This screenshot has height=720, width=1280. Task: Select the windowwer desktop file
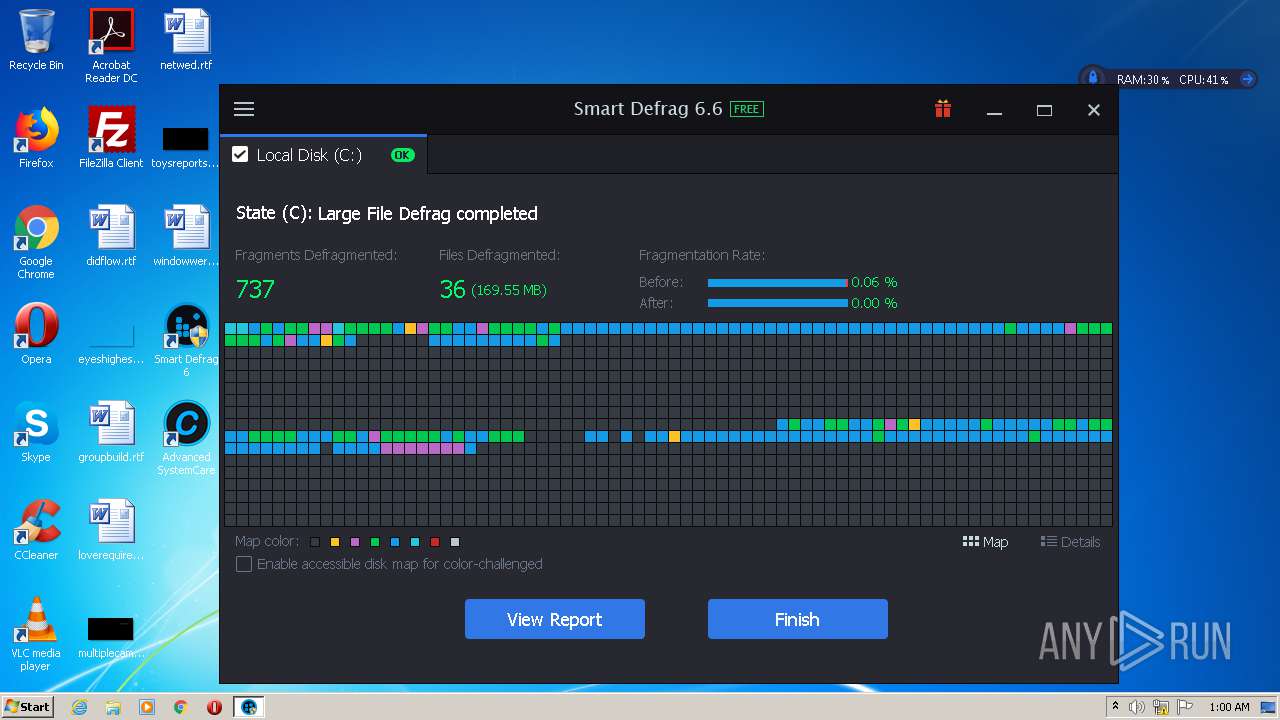[x=186, y=236]
